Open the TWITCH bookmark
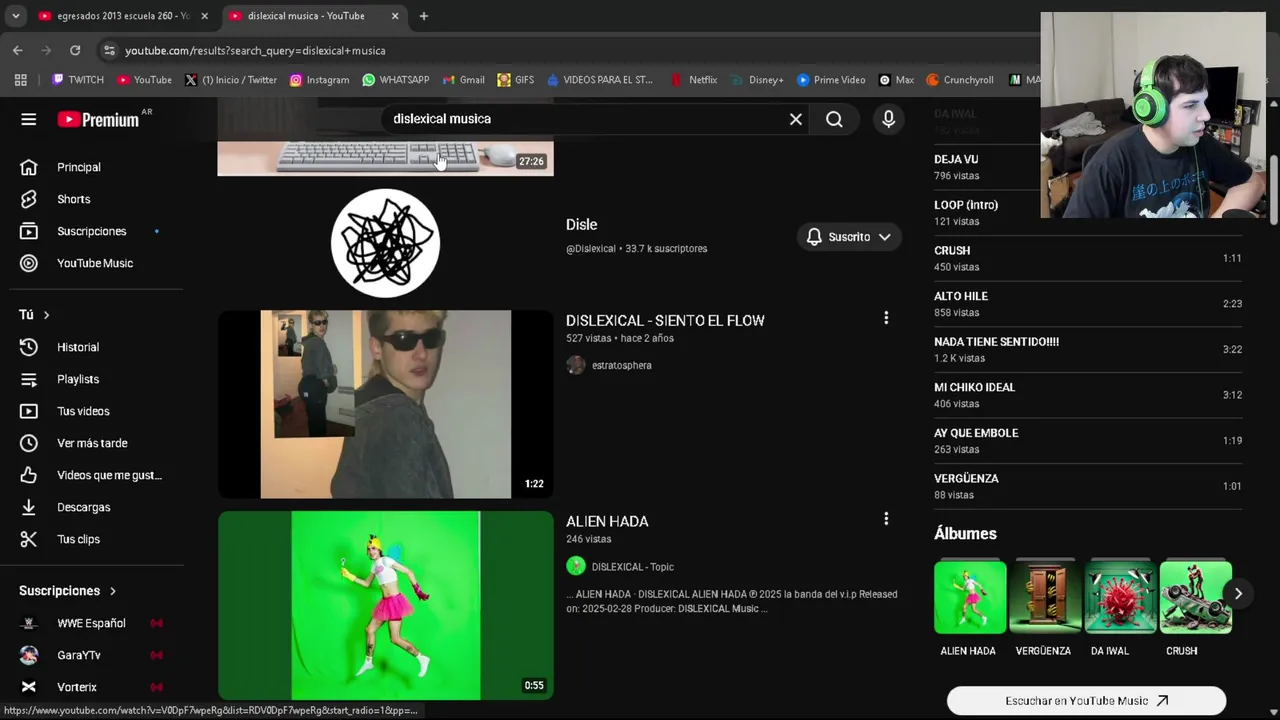 [x=78, y=80]
